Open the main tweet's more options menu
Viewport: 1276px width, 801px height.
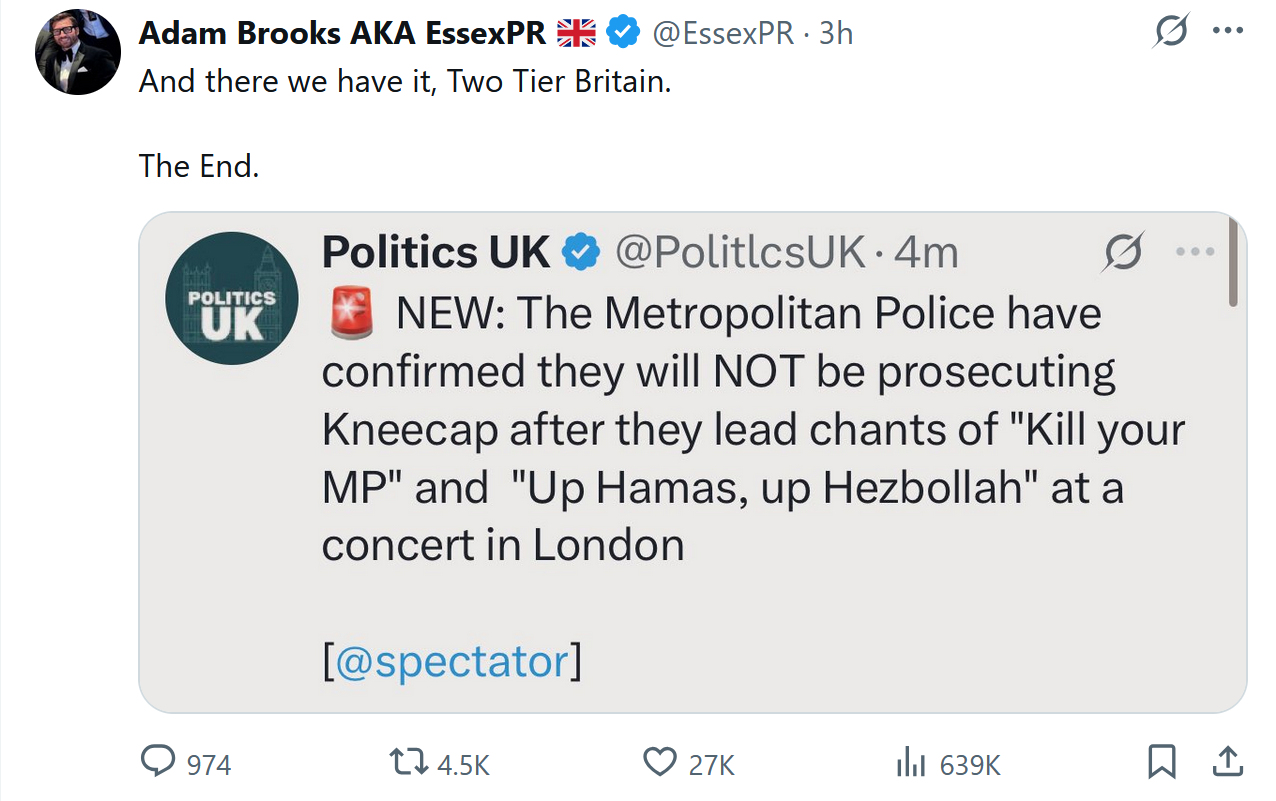[x=1226, y=31]
